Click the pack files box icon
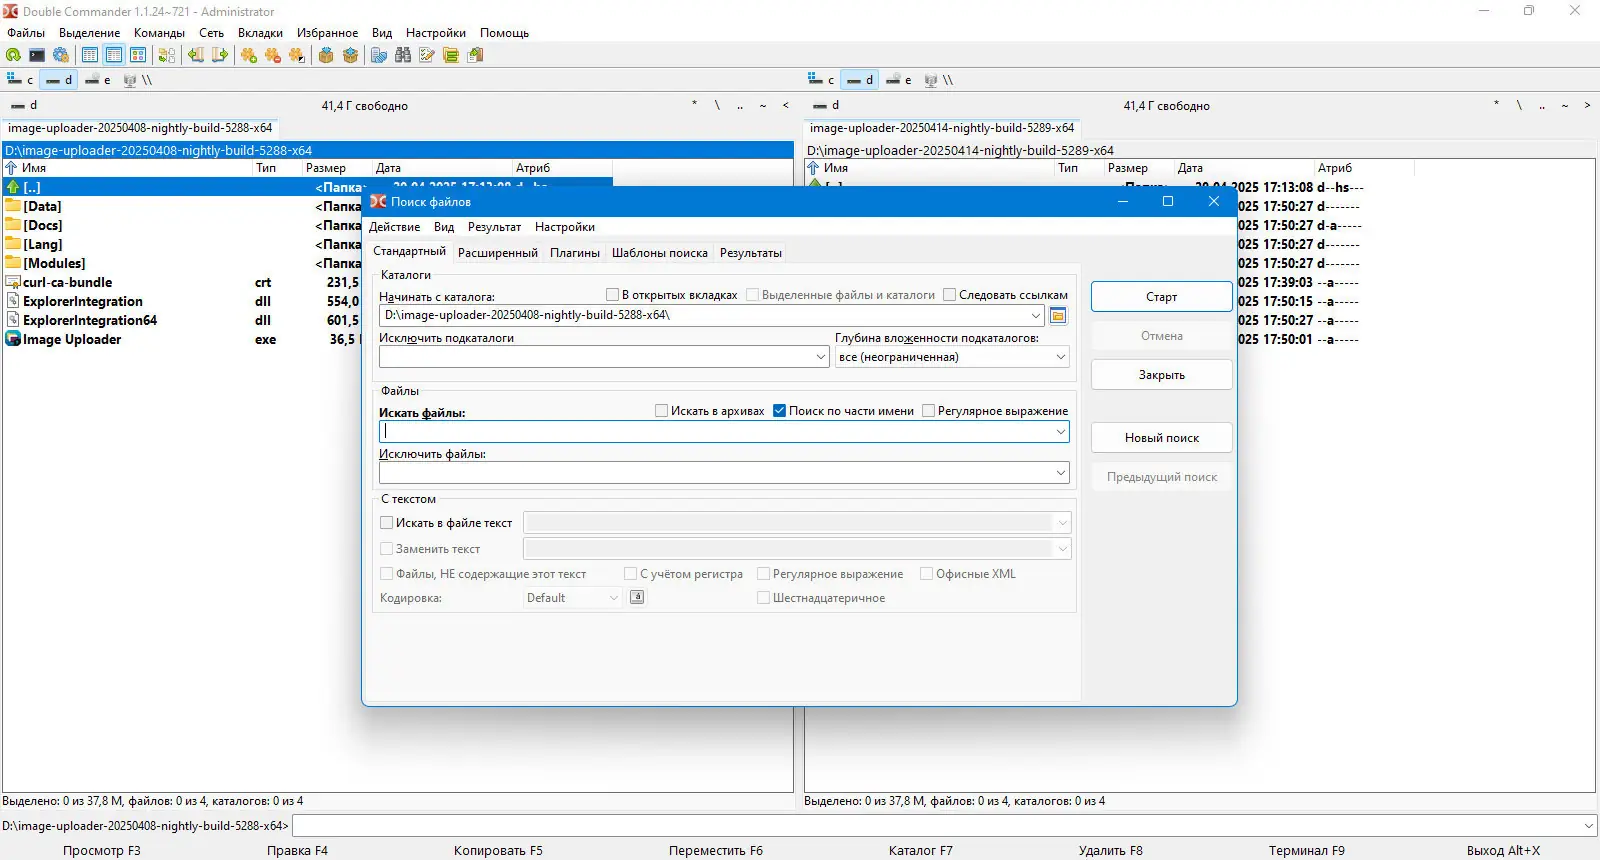The image size is (1600, 860). (x=326, y=55)
